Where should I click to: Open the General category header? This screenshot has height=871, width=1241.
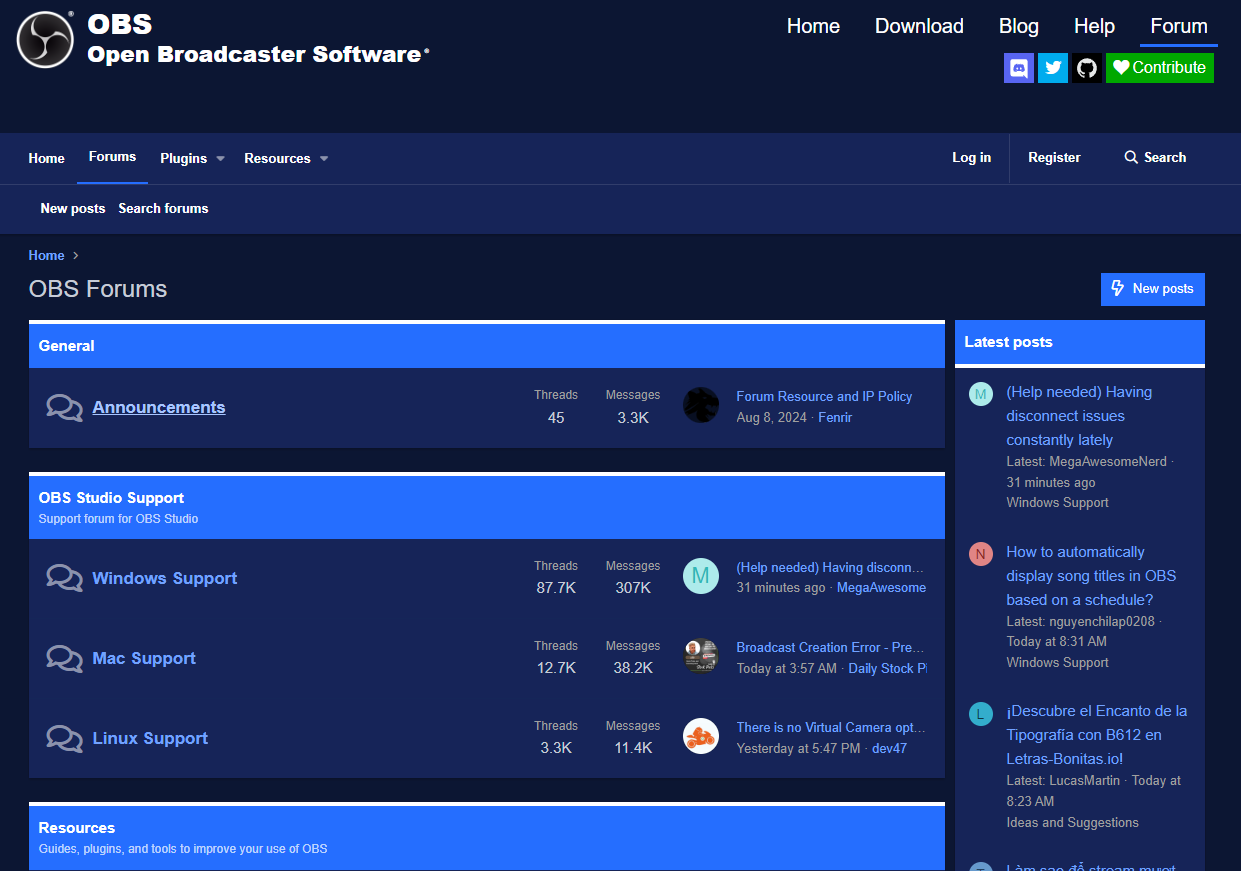pyautogui.click(x=67, y=346)
